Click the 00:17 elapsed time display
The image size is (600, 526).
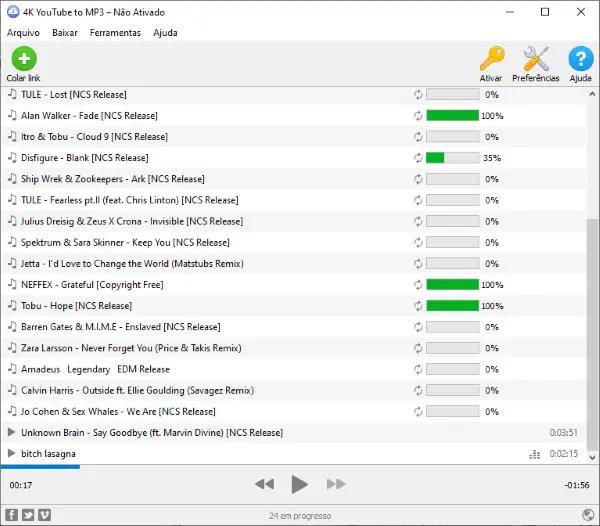point(21,485)
